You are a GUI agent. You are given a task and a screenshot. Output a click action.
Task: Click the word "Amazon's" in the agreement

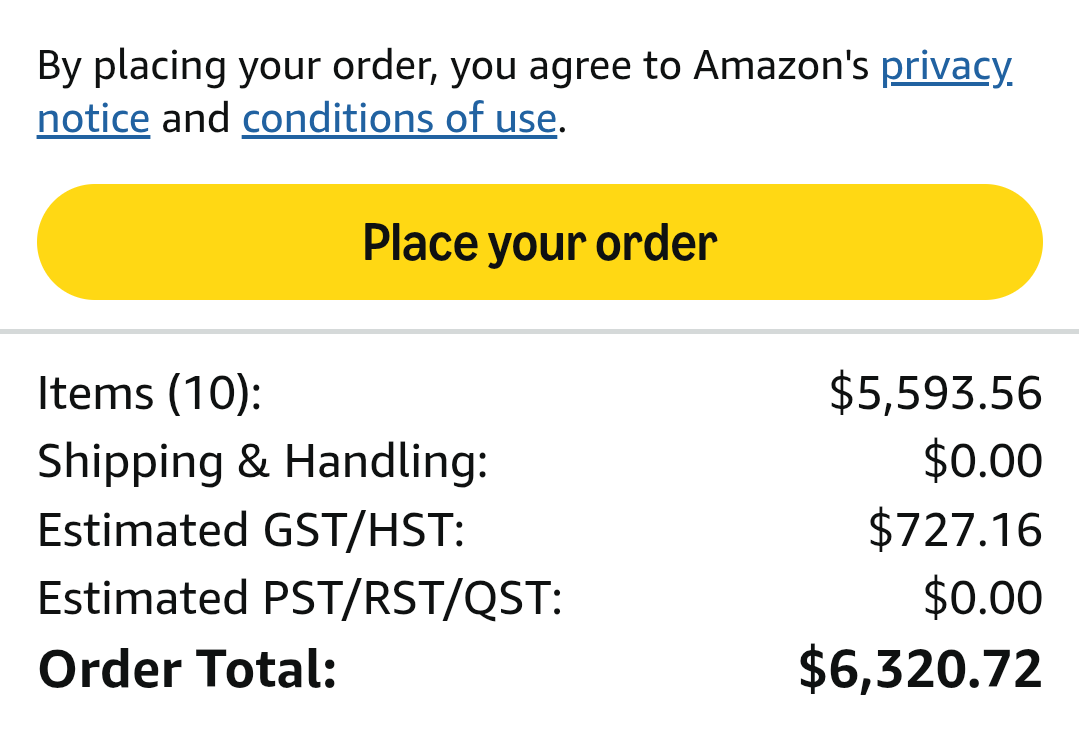(x=781, y=67)
